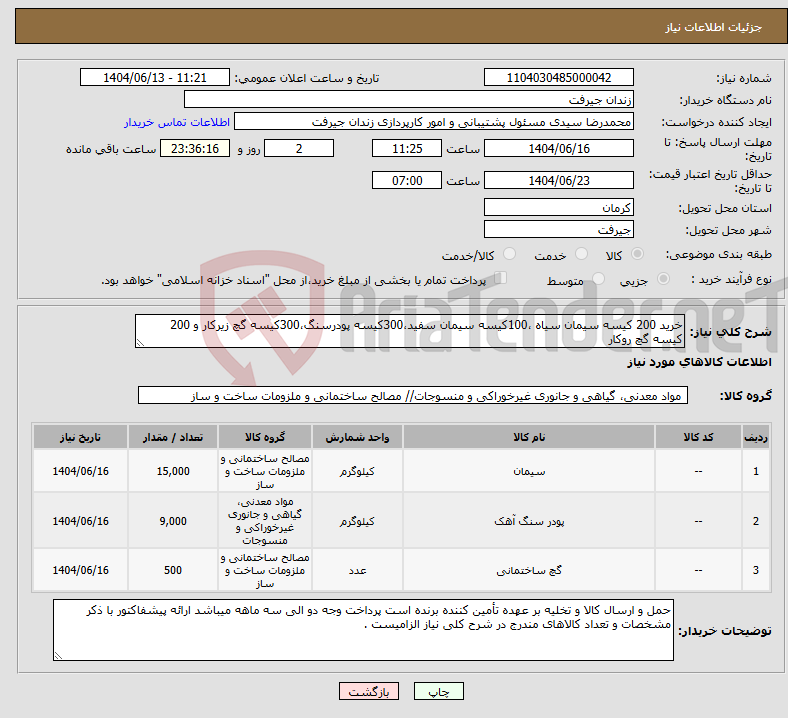Screen dimensions: 788x718
Task: Click the validity time field 07:00
Action: click(x=407, y=180)
